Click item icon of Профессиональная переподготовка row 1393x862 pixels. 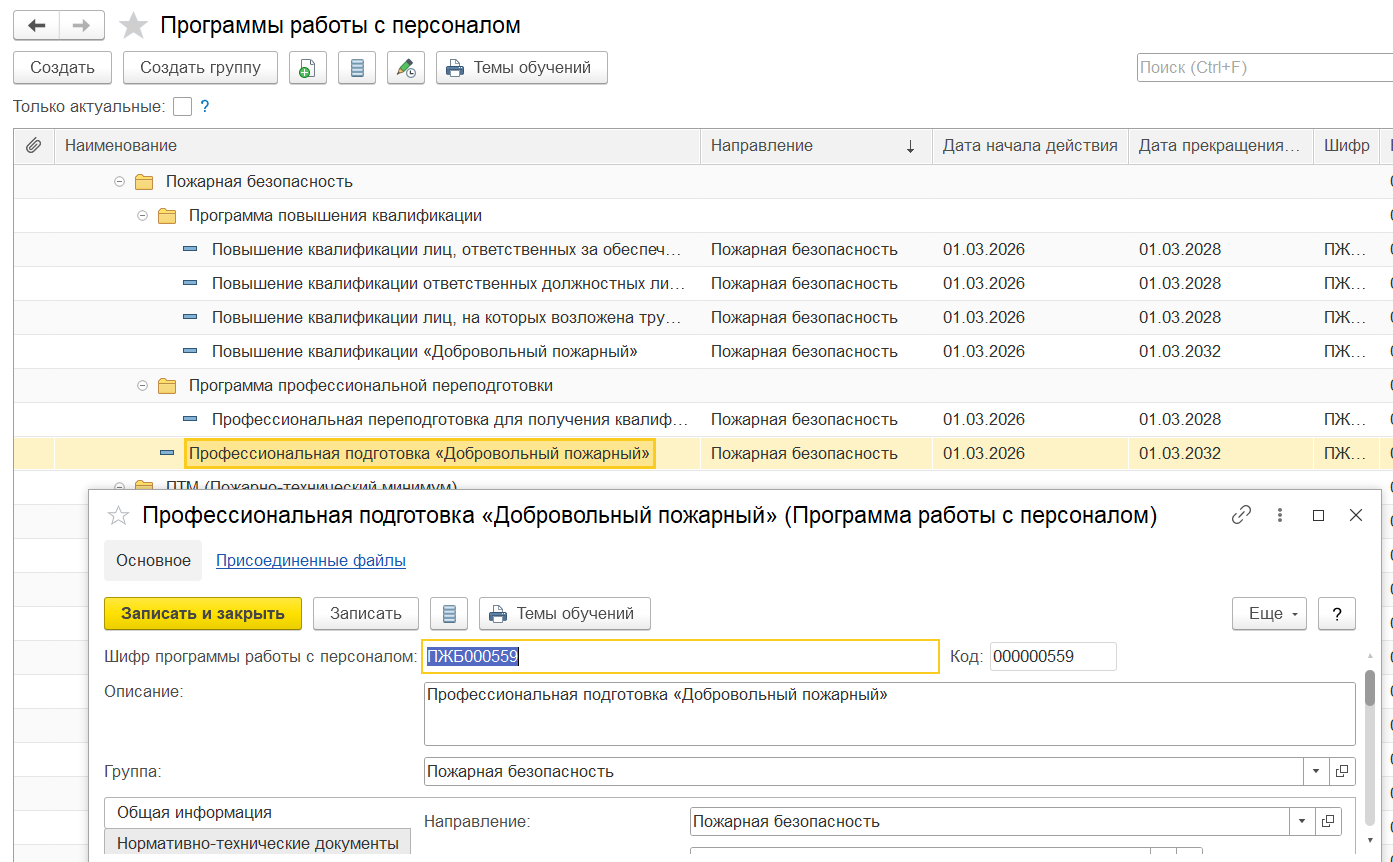point(190,419)
